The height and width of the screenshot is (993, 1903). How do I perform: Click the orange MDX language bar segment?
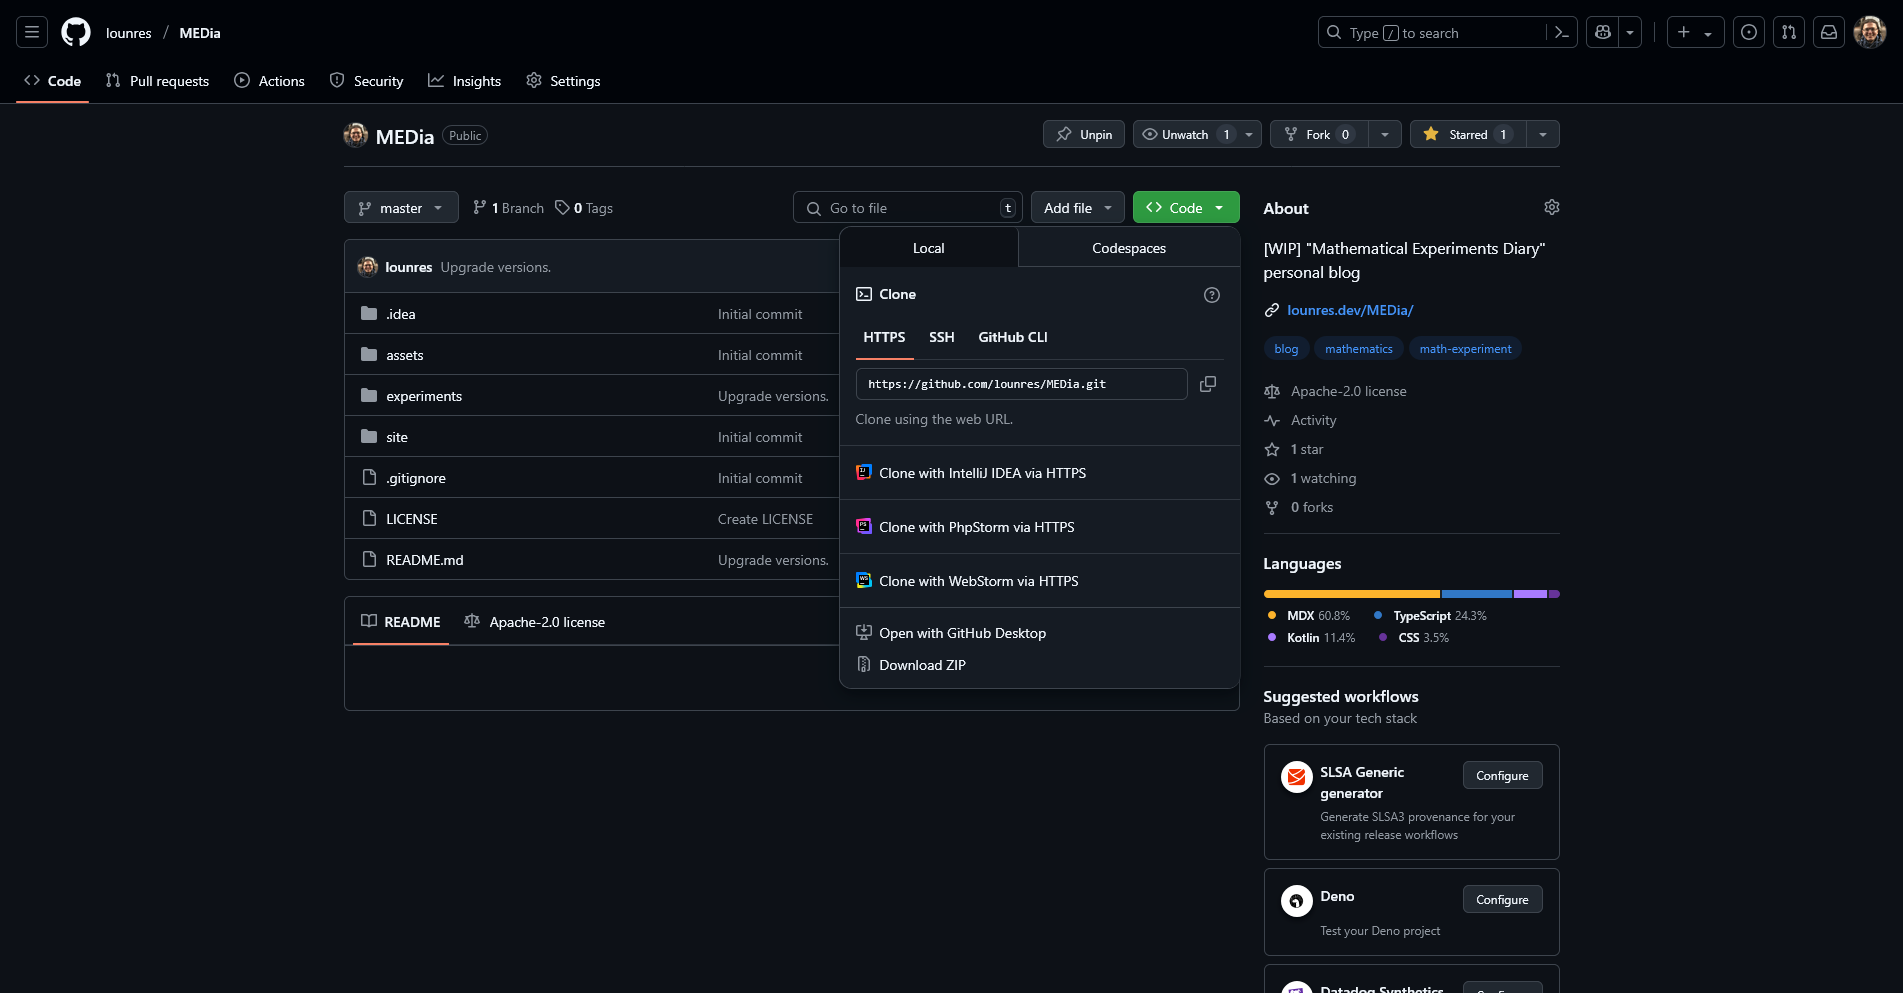click(1351, 594)
